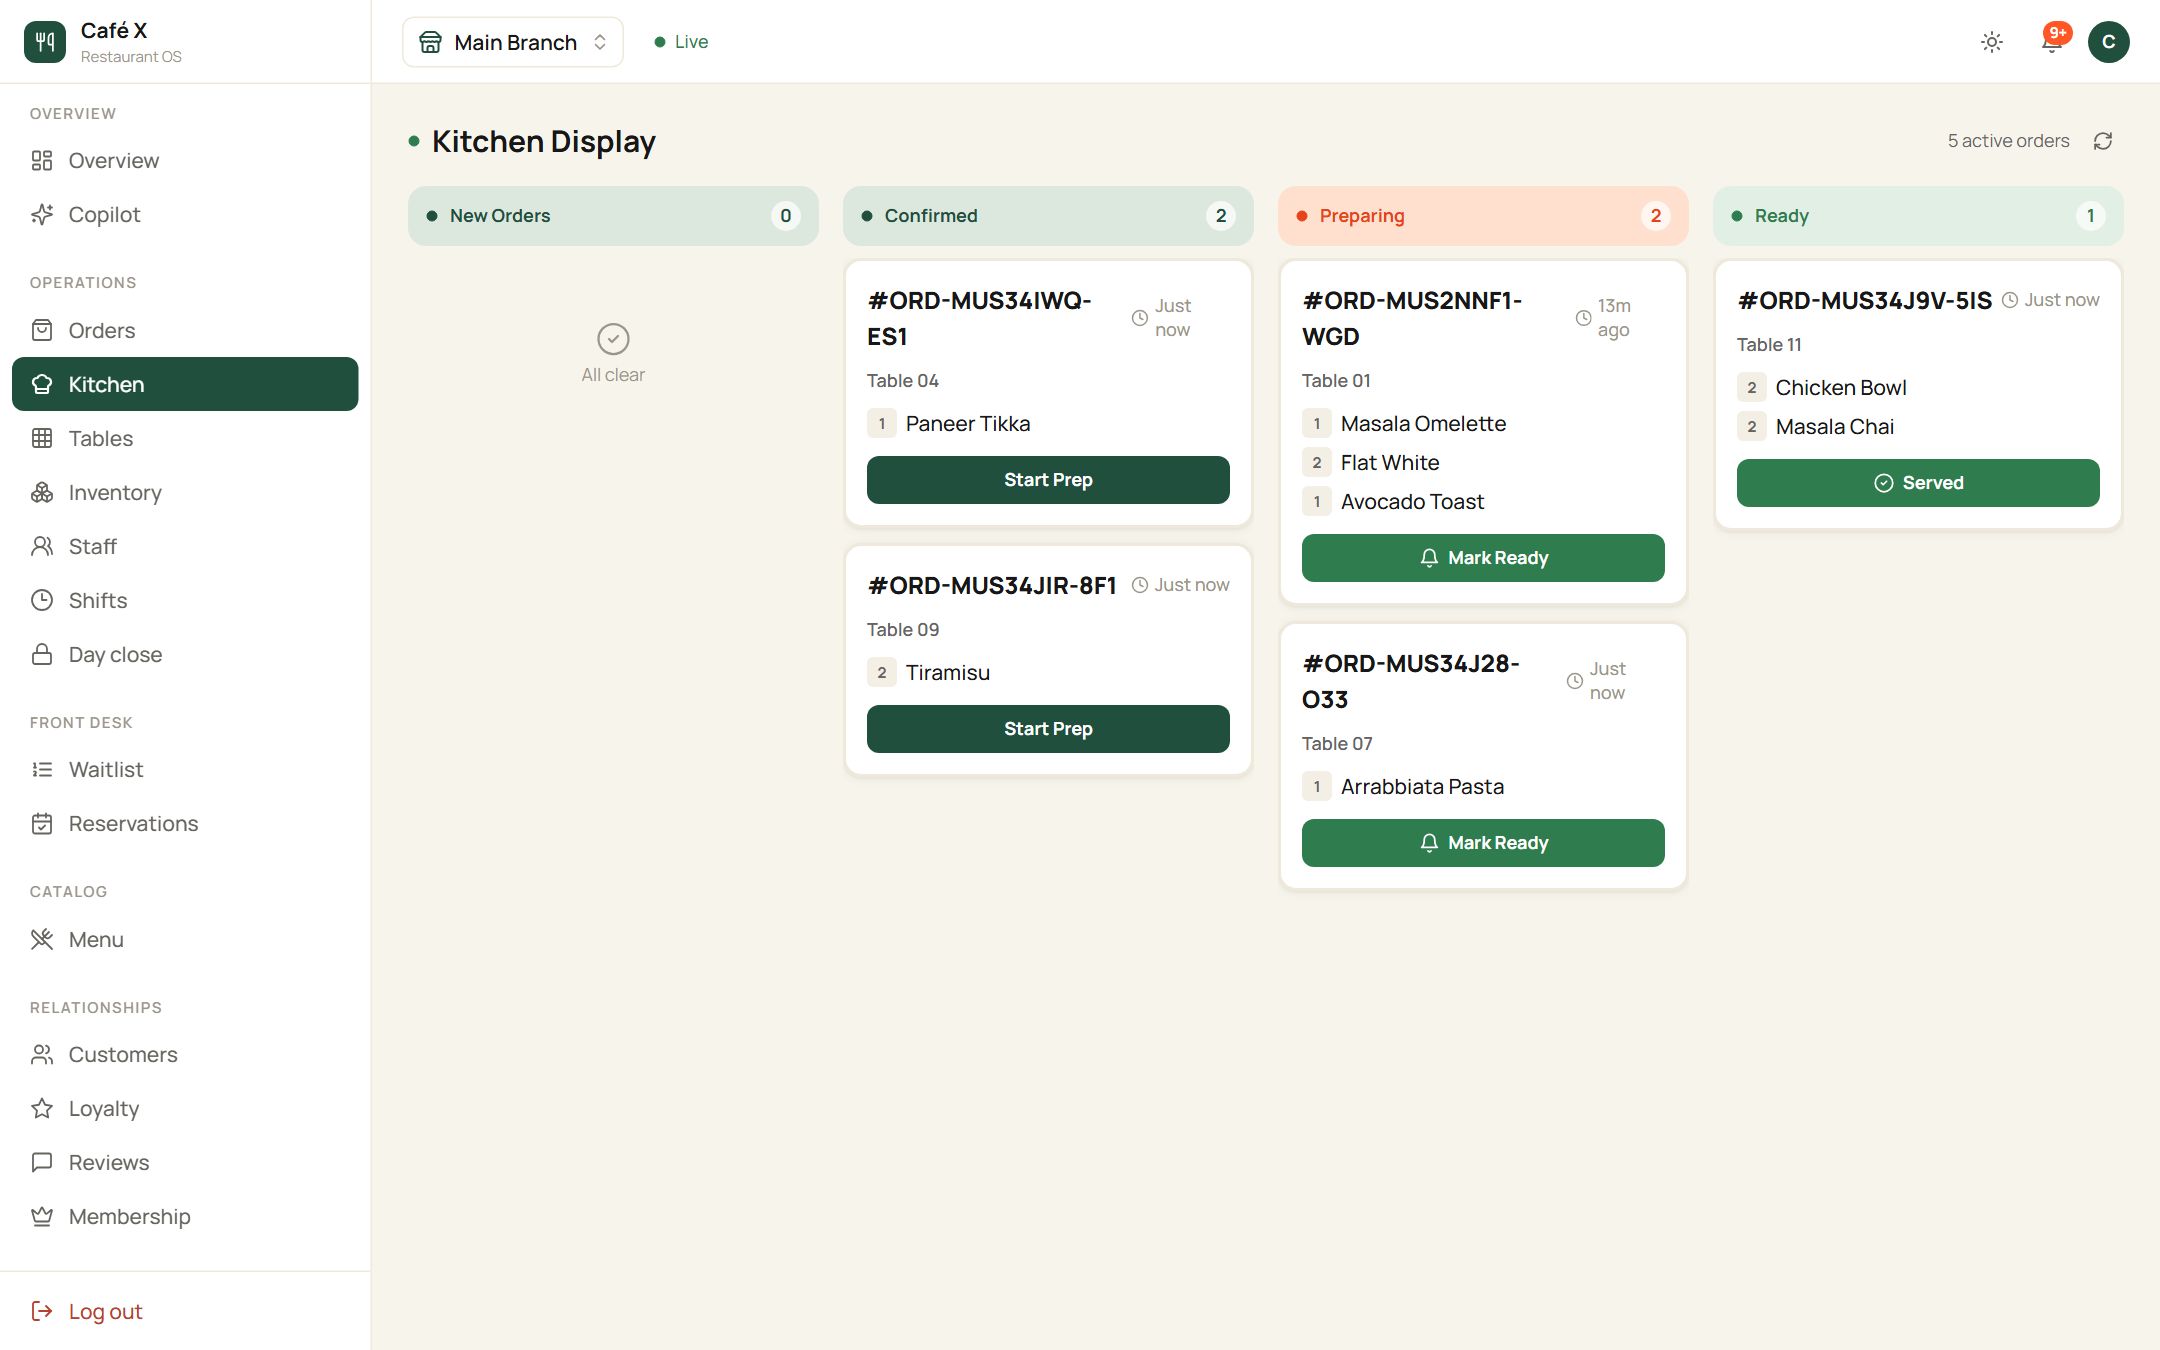This screenshot has height=1350, width=2160.
Task: Mark Ready the Table 01 order
Action: tap(1483, 558)
